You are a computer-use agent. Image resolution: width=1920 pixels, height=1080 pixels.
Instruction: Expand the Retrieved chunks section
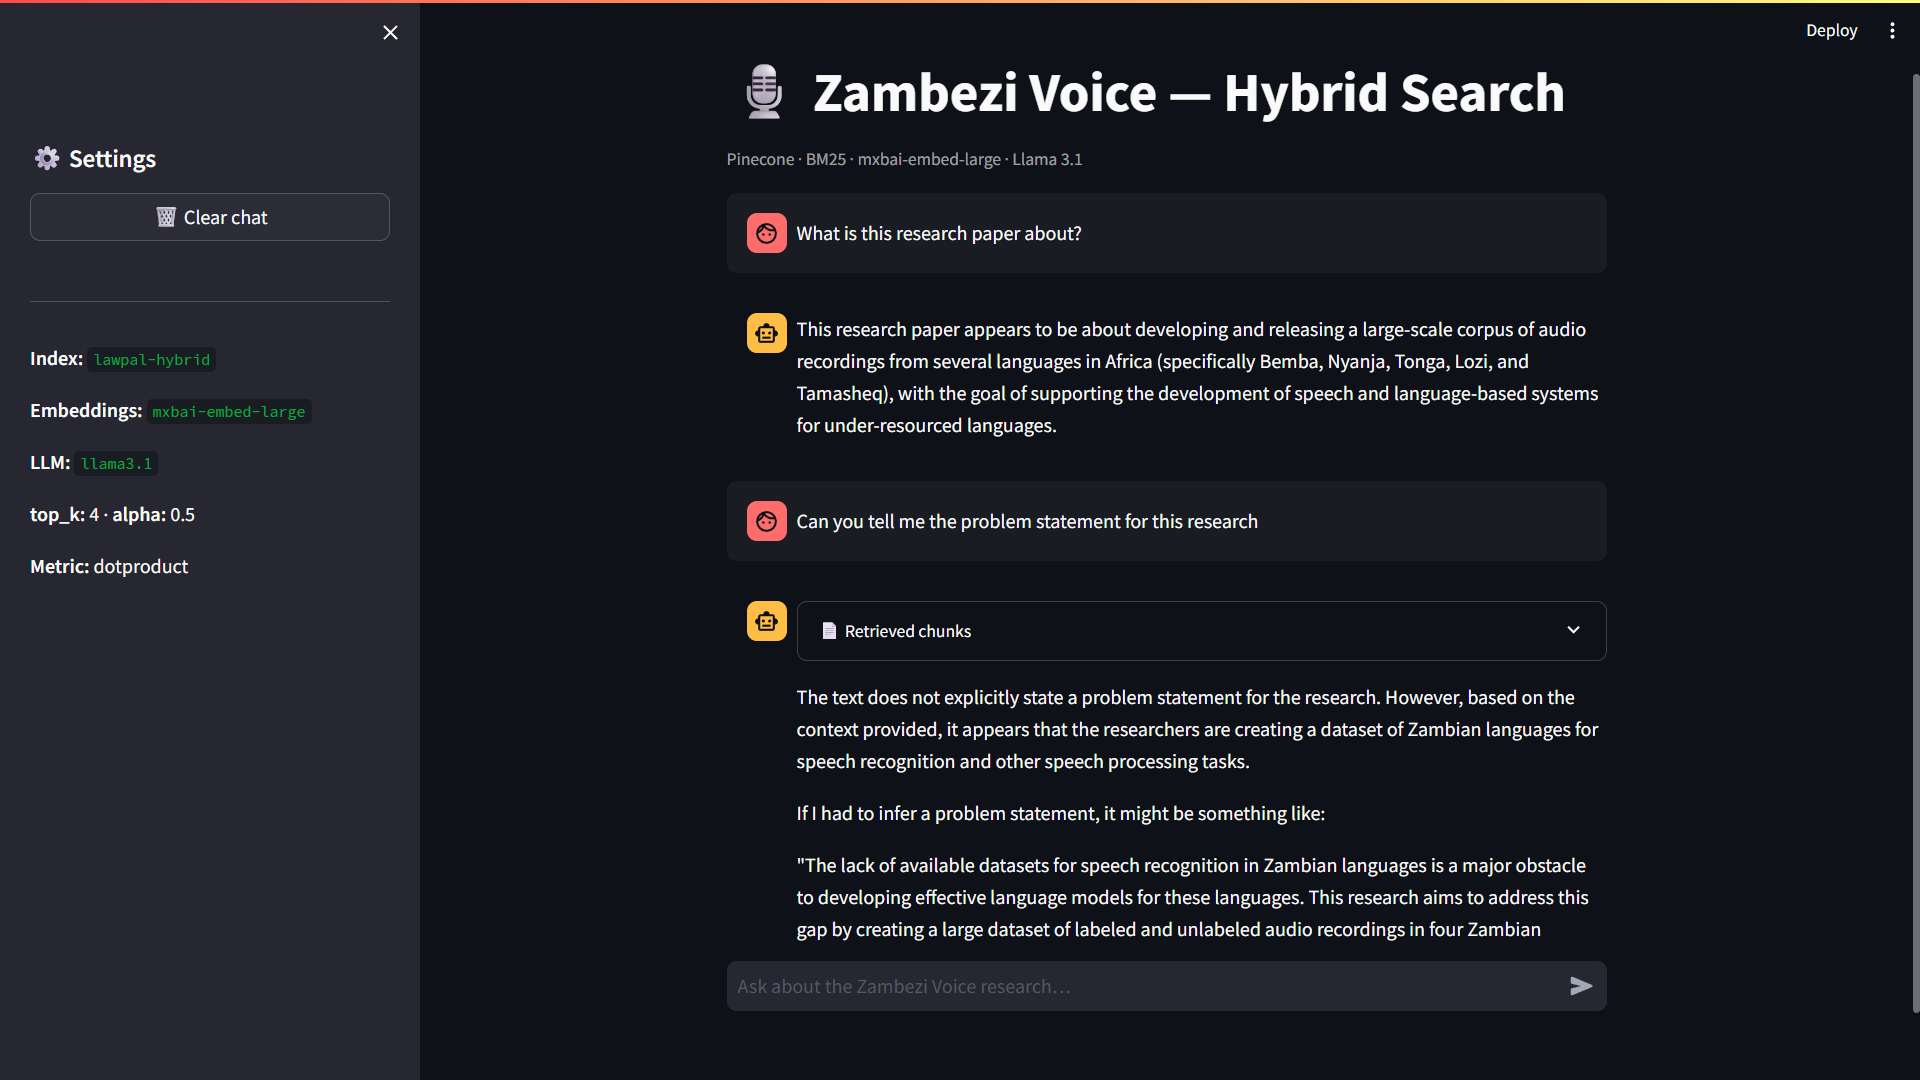click(1572, 630)
